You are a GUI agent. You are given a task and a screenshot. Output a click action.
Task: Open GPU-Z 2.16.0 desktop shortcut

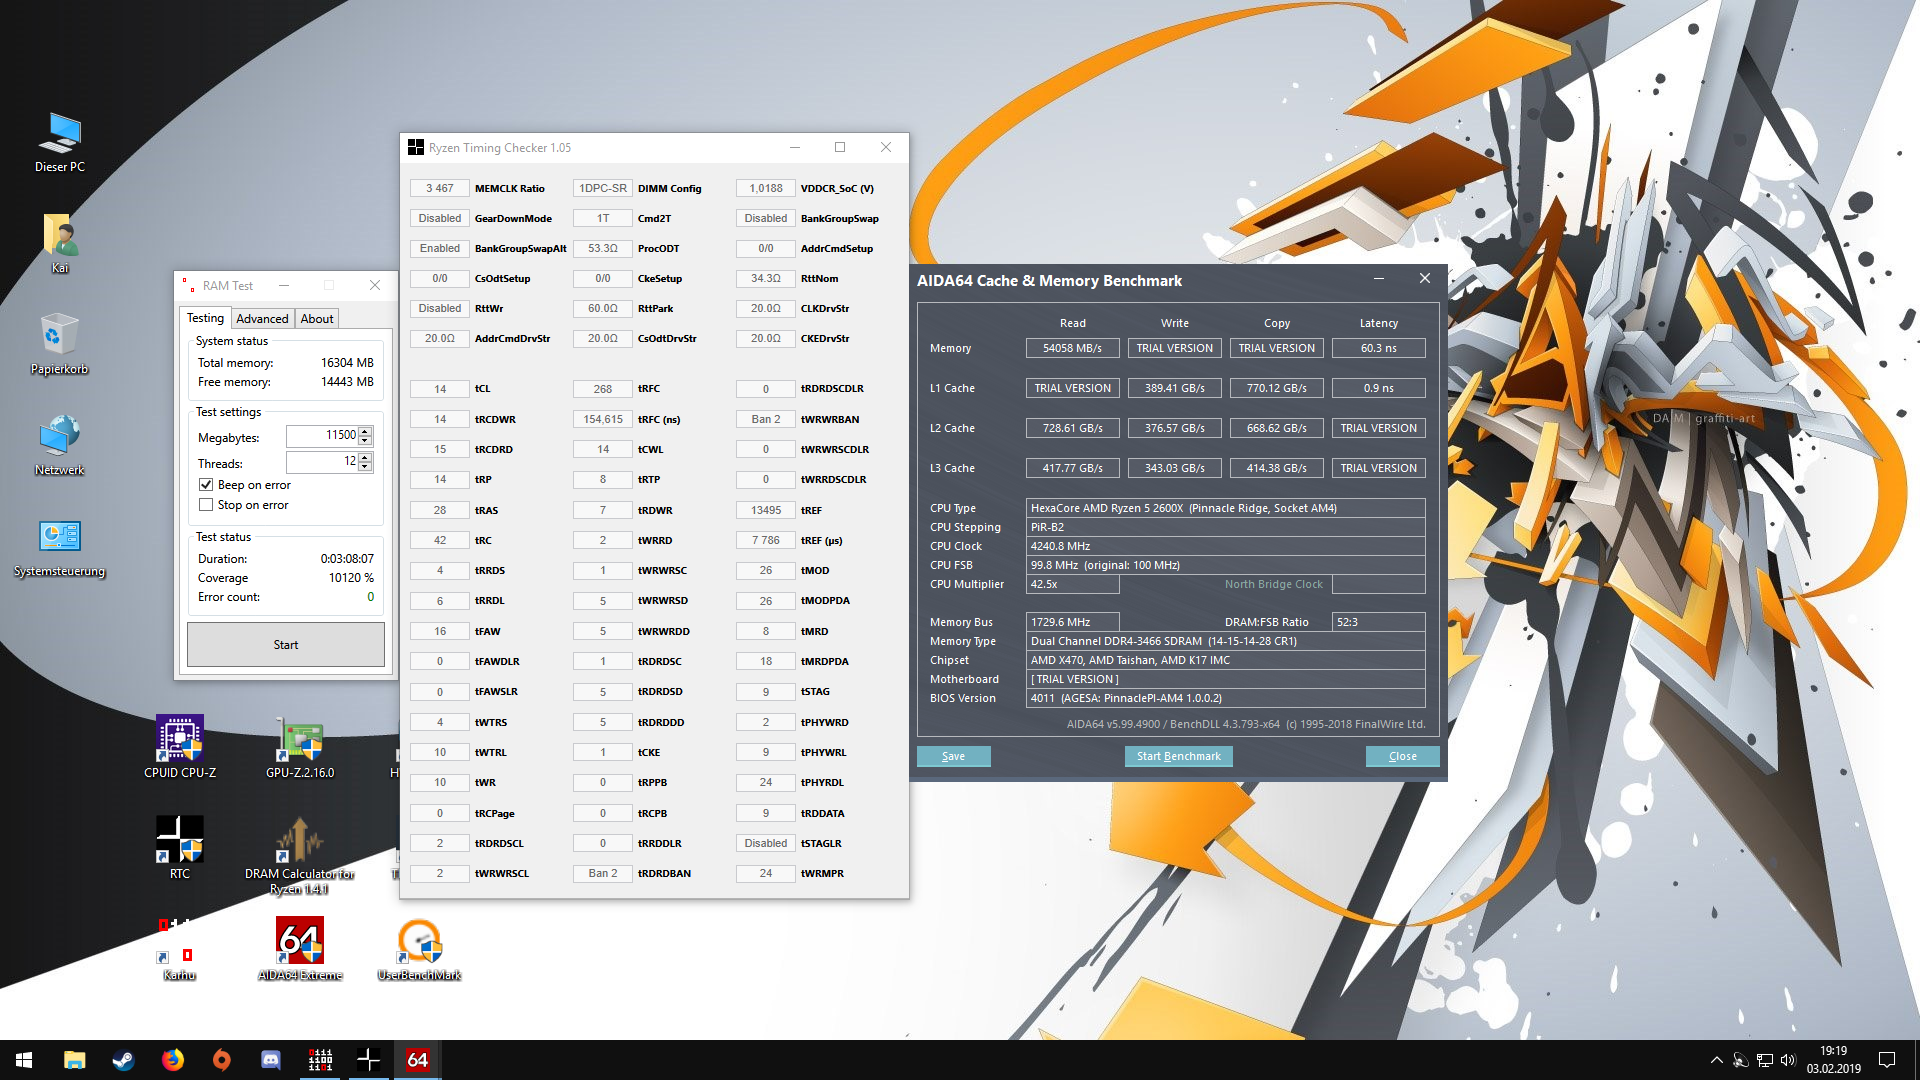click(300, 740)
